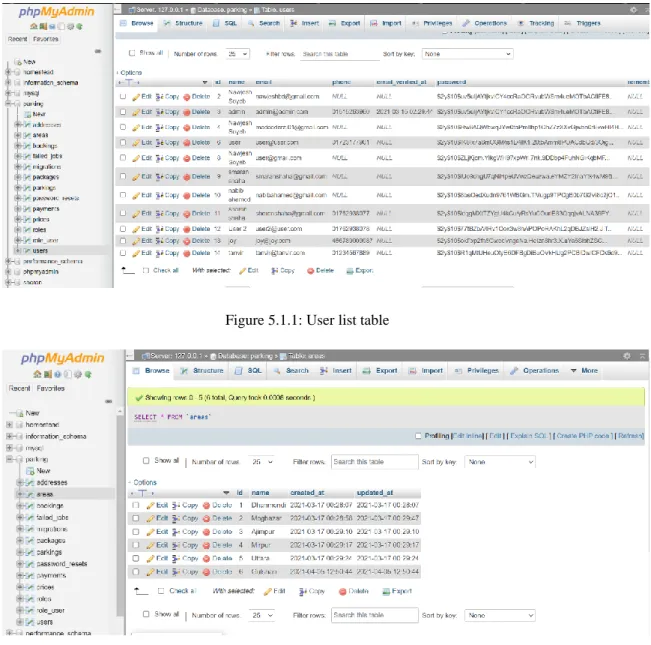
Task: Click the collapse sidebar link icon in top sidebar
Action: point(98,51)
